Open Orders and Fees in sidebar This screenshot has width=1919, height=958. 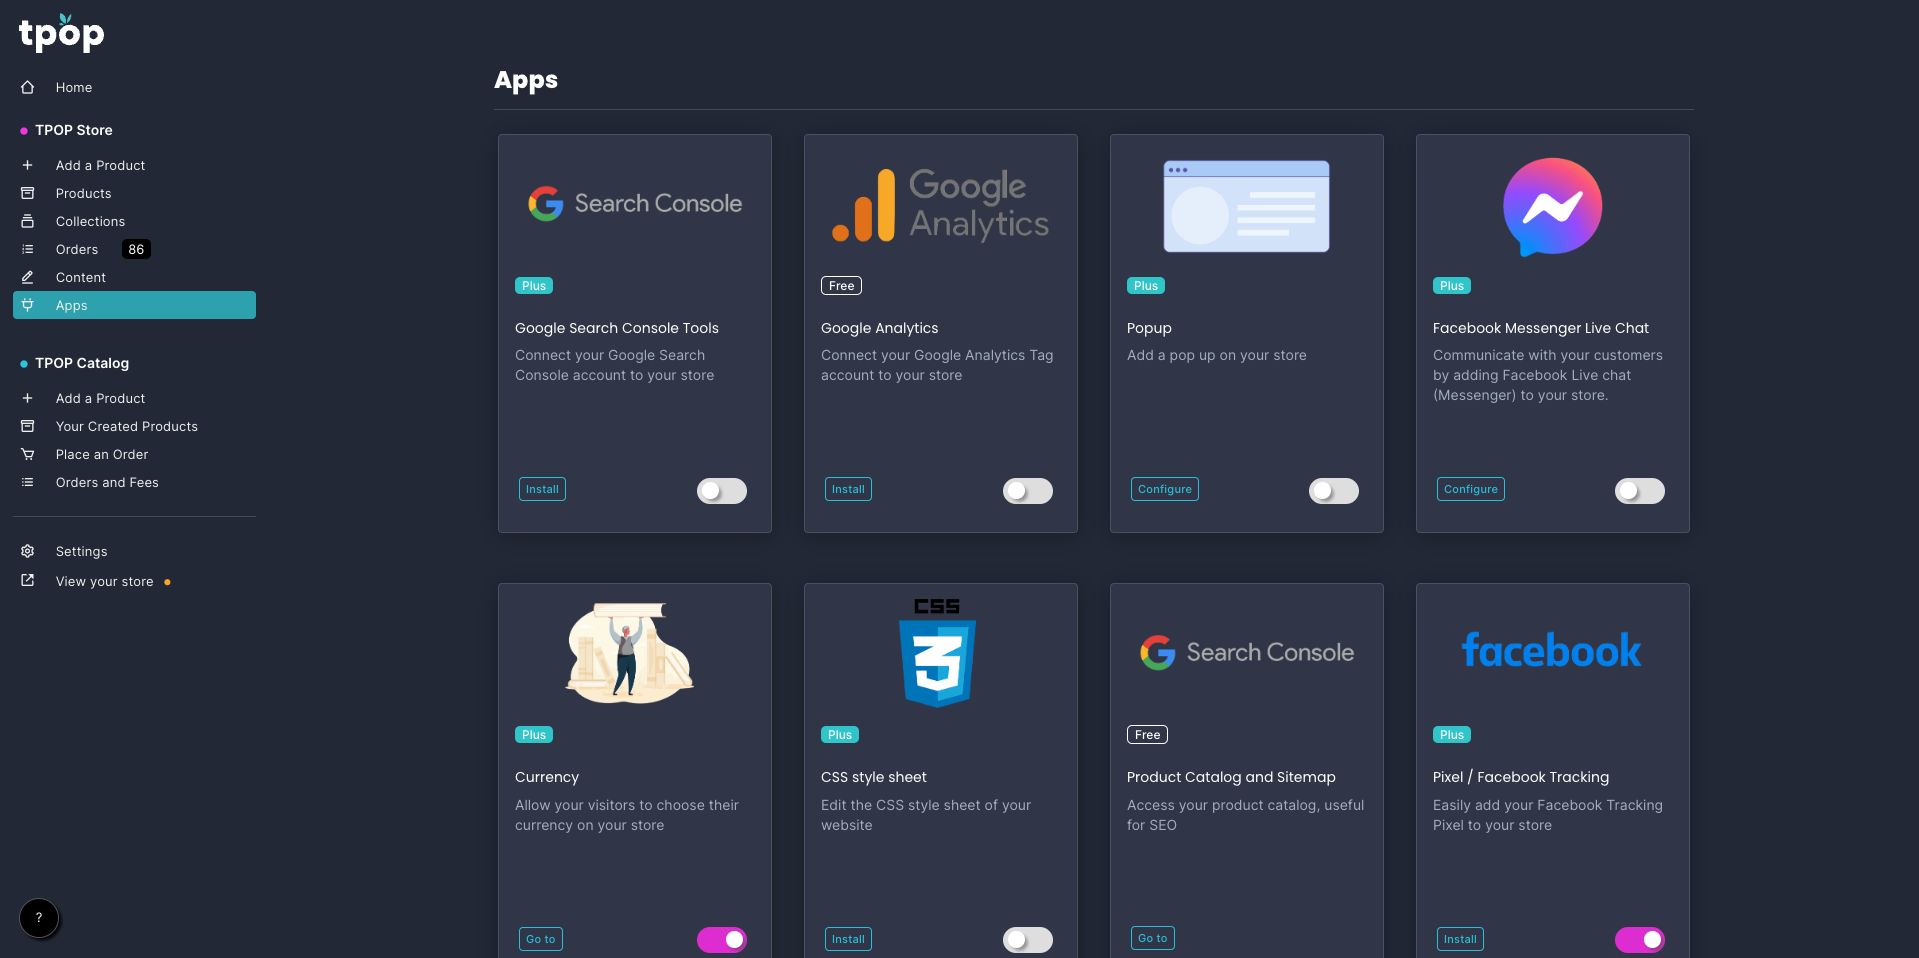107,482
